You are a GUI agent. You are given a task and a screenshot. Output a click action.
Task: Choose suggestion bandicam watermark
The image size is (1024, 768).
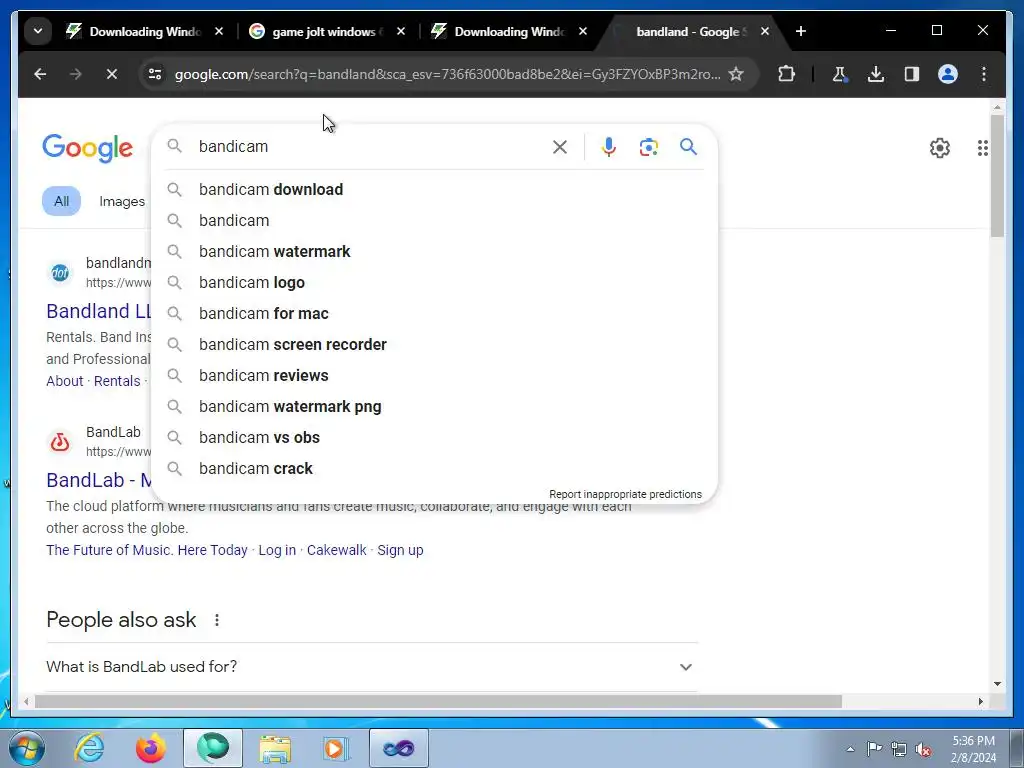click(x=434, y=251)
